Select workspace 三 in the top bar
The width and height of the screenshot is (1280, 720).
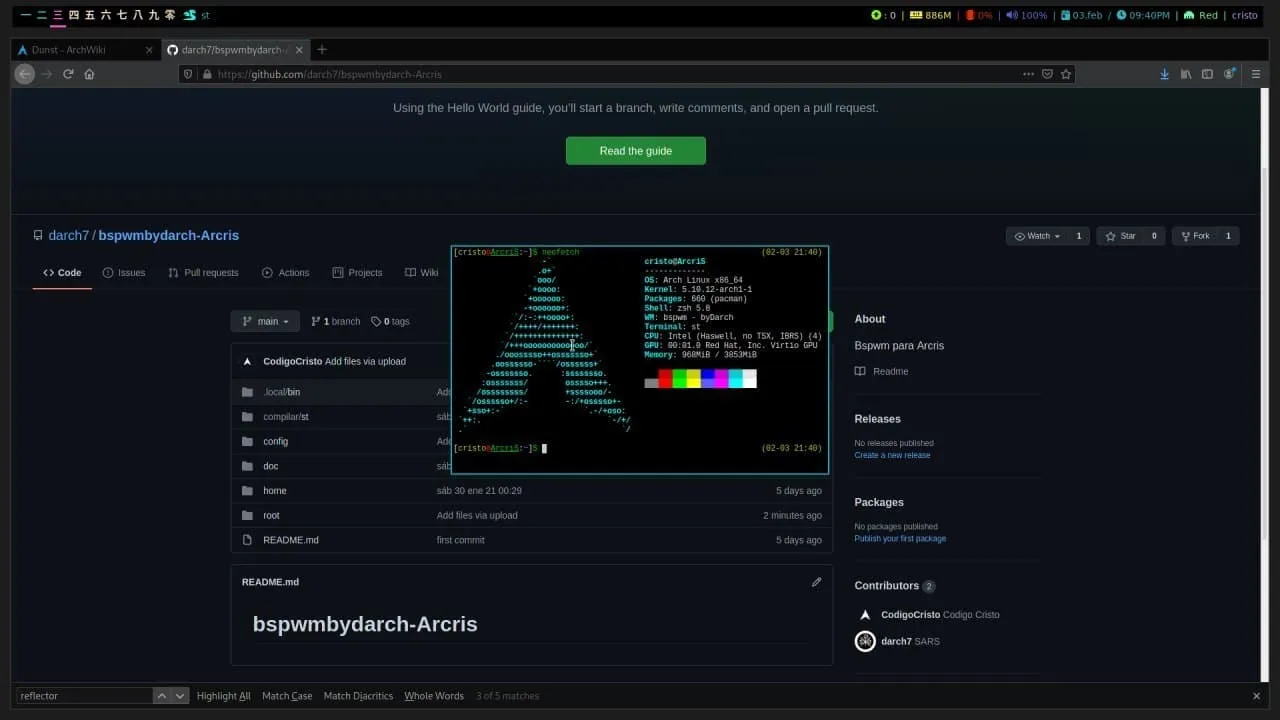coord(57,15)
